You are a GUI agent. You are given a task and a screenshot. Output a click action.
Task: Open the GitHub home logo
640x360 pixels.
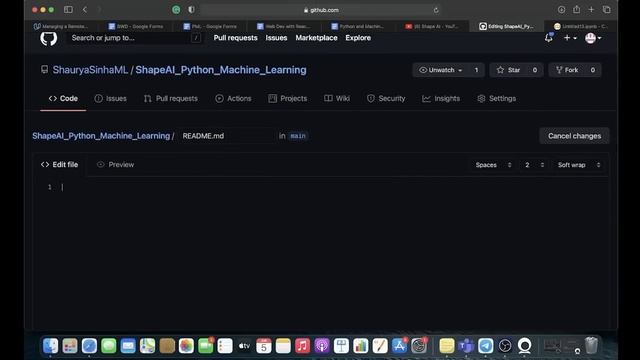49,38
